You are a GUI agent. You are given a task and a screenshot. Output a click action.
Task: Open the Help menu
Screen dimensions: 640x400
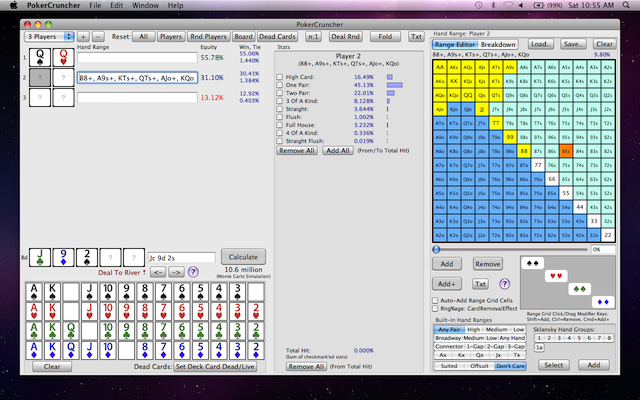(x=176, y=5)
